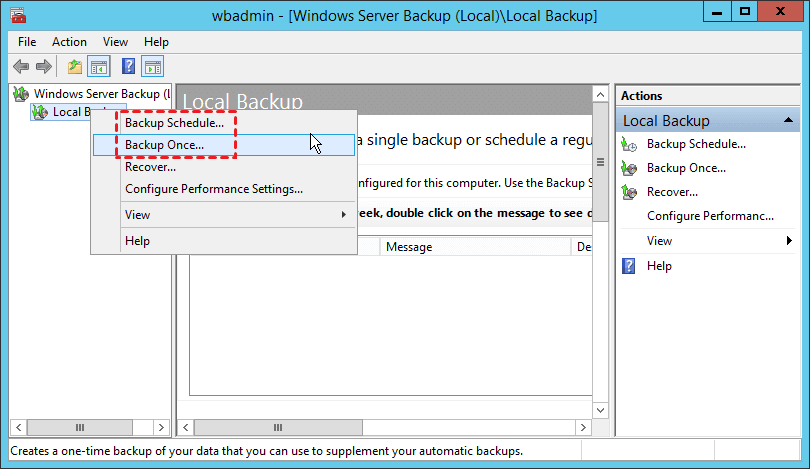Open the View menu in menu bar
Viewport: 810px width, 469px height.
[115, 42]
